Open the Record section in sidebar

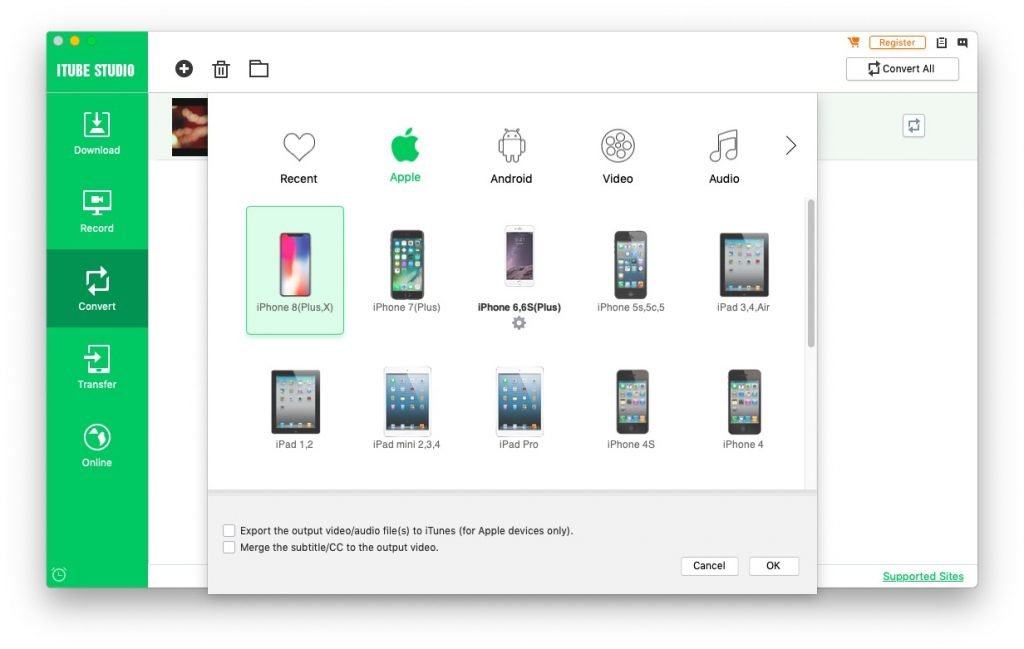pyautogui.click(x=97, y=211)
